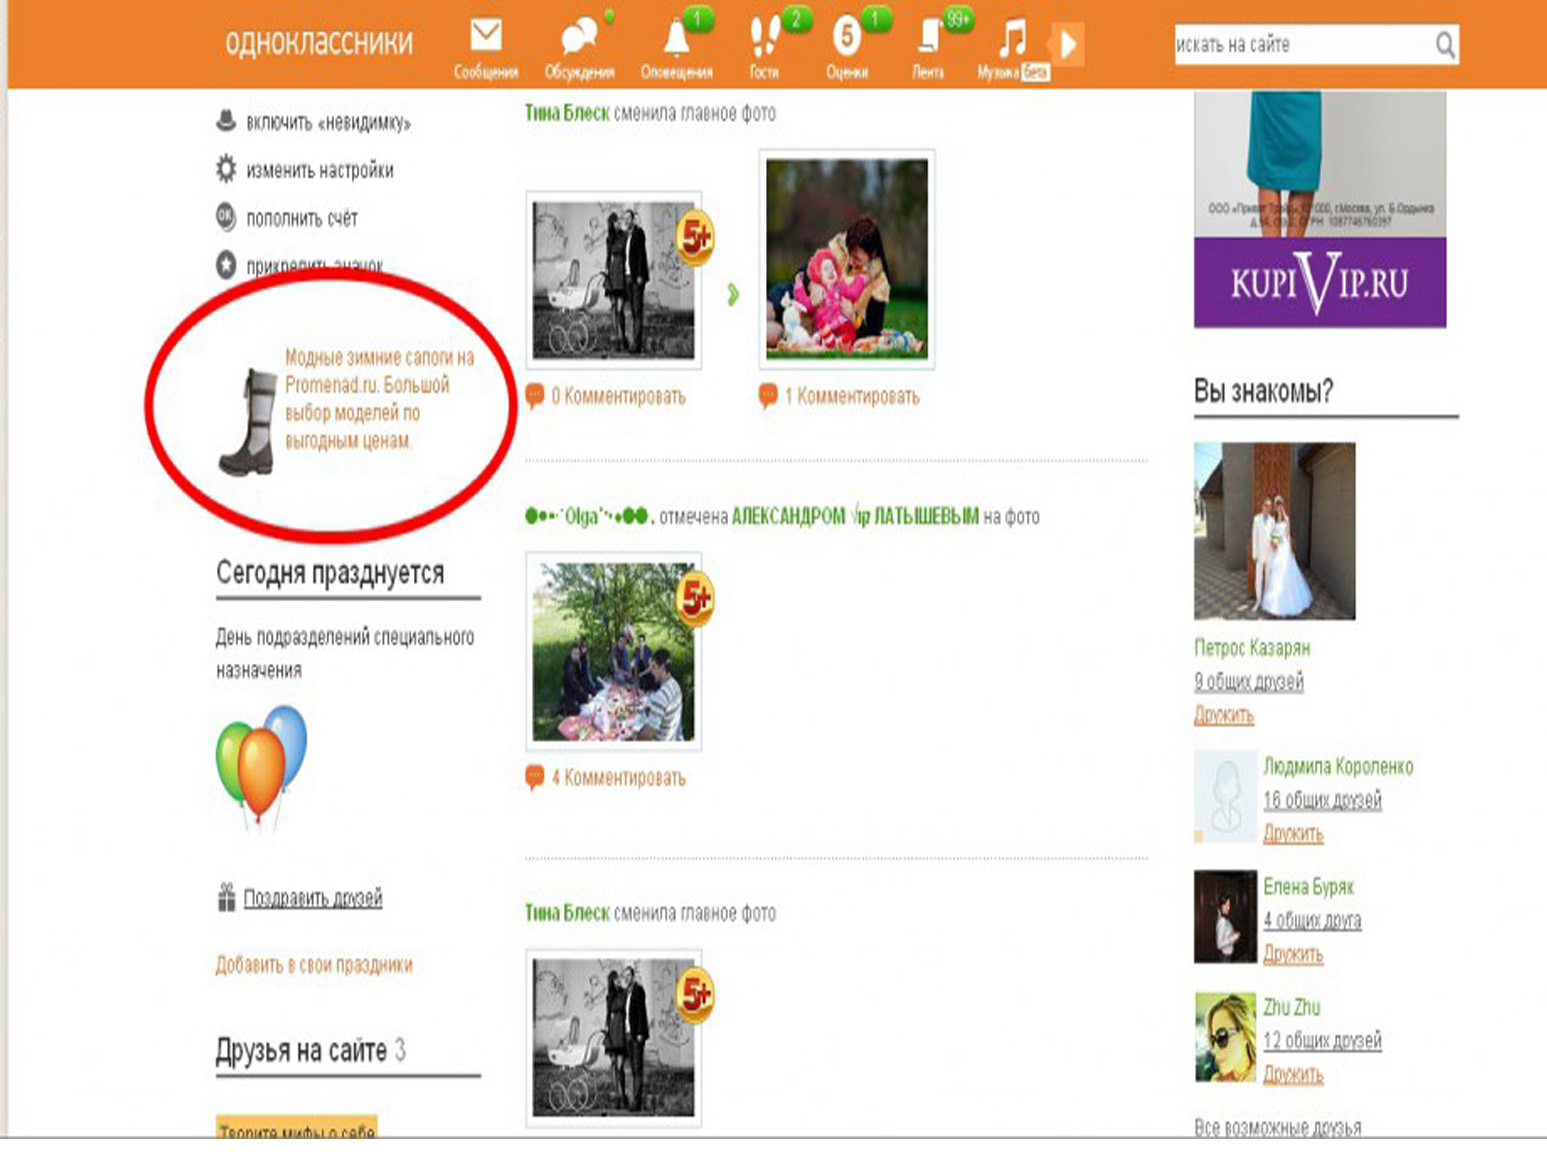Open the Оценки ratings icon

[846, 38]
